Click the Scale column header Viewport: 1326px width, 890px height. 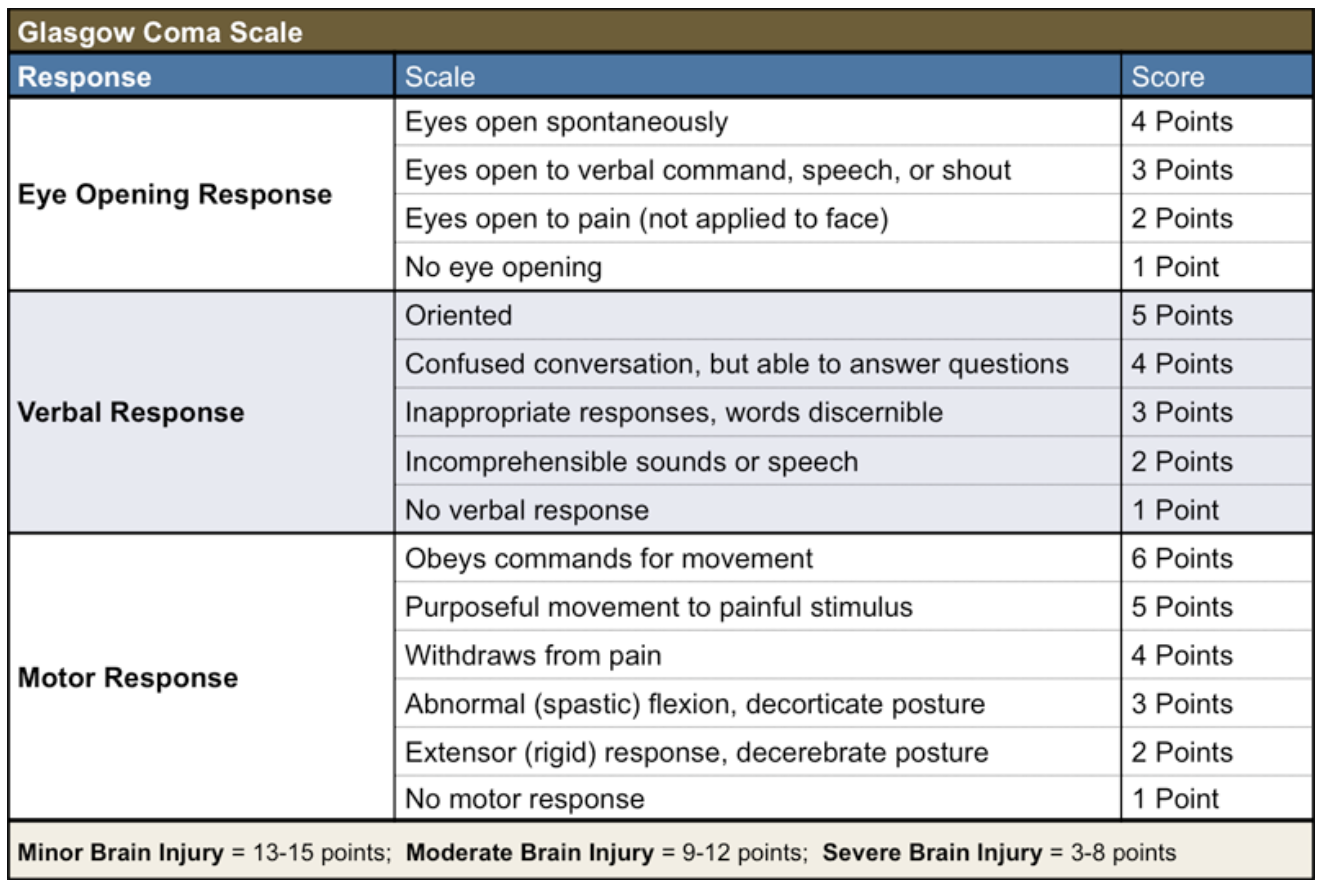[x=758, y=76]
